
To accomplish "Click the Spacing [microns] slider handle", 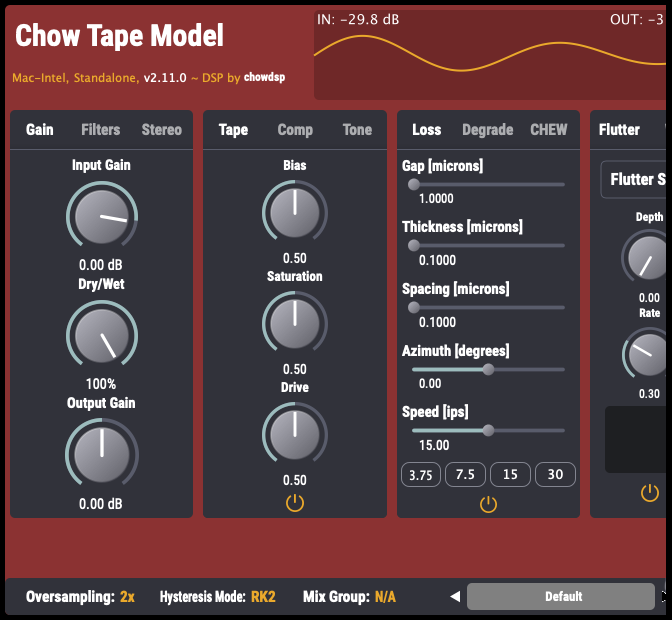I will 414,307.
